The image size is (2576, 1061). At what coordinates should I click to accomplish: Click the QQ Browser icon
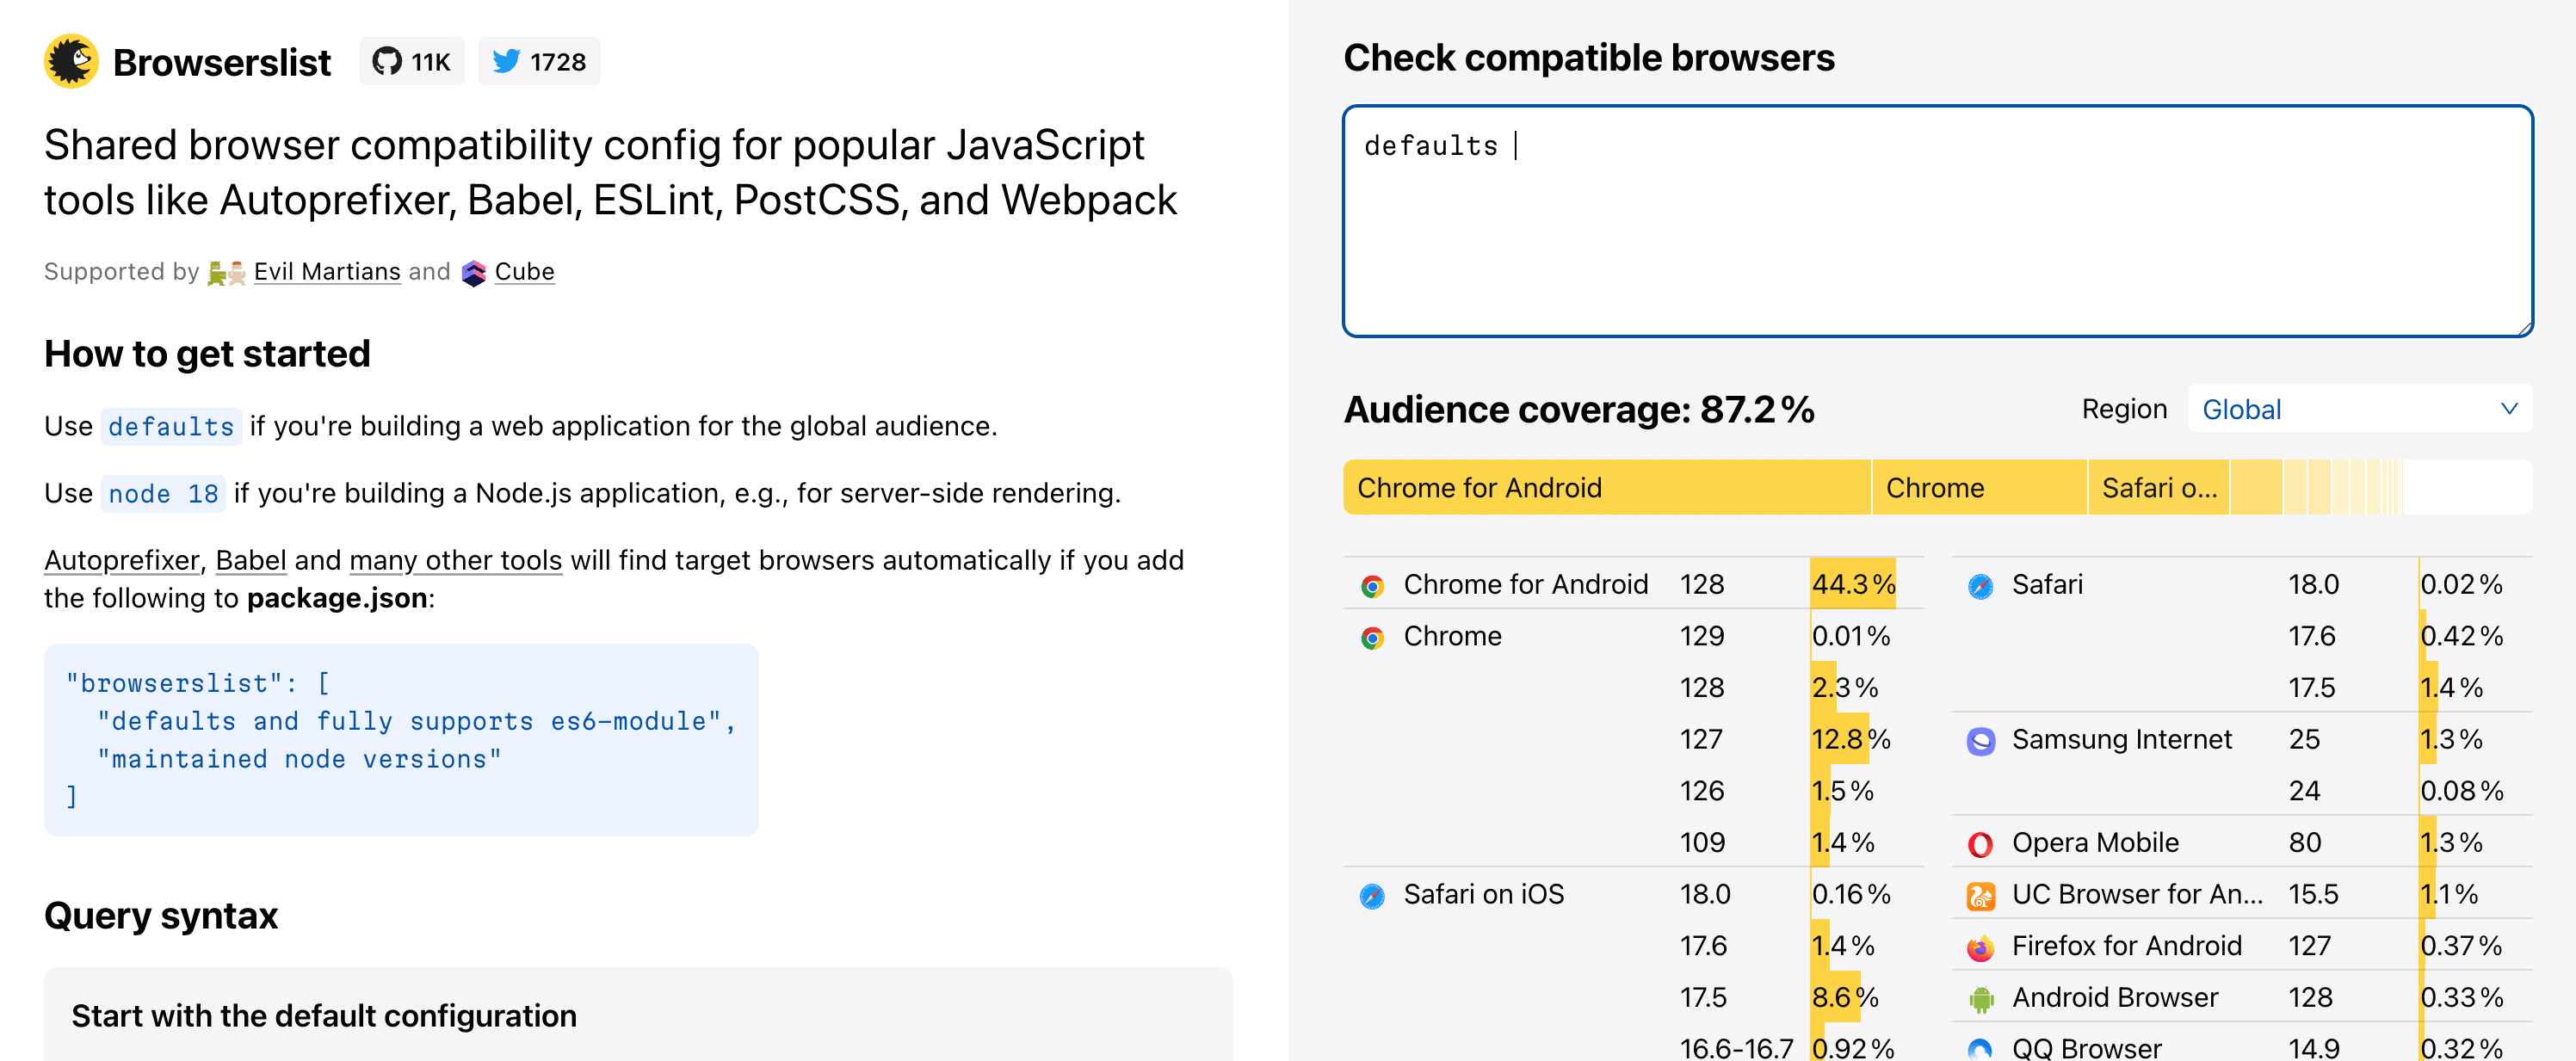coord(1981,1047)
